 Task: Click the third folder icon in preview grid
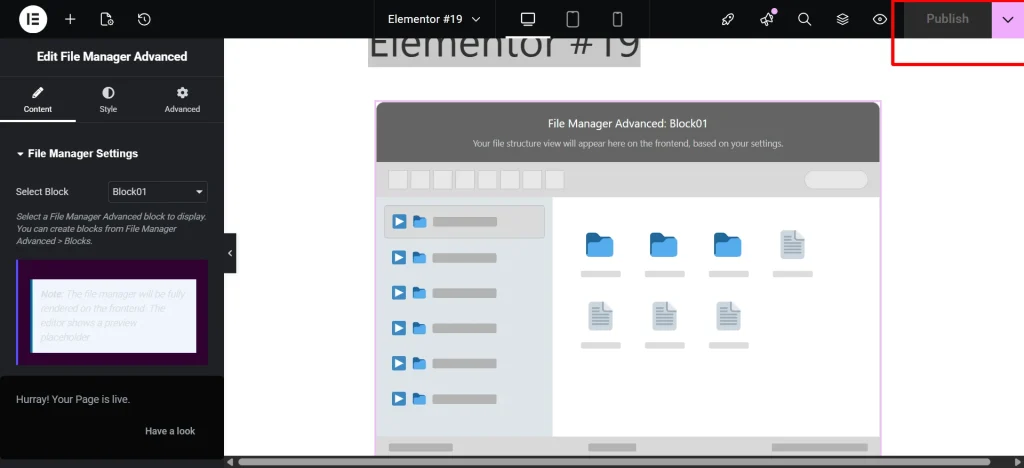tap(728, 245)
